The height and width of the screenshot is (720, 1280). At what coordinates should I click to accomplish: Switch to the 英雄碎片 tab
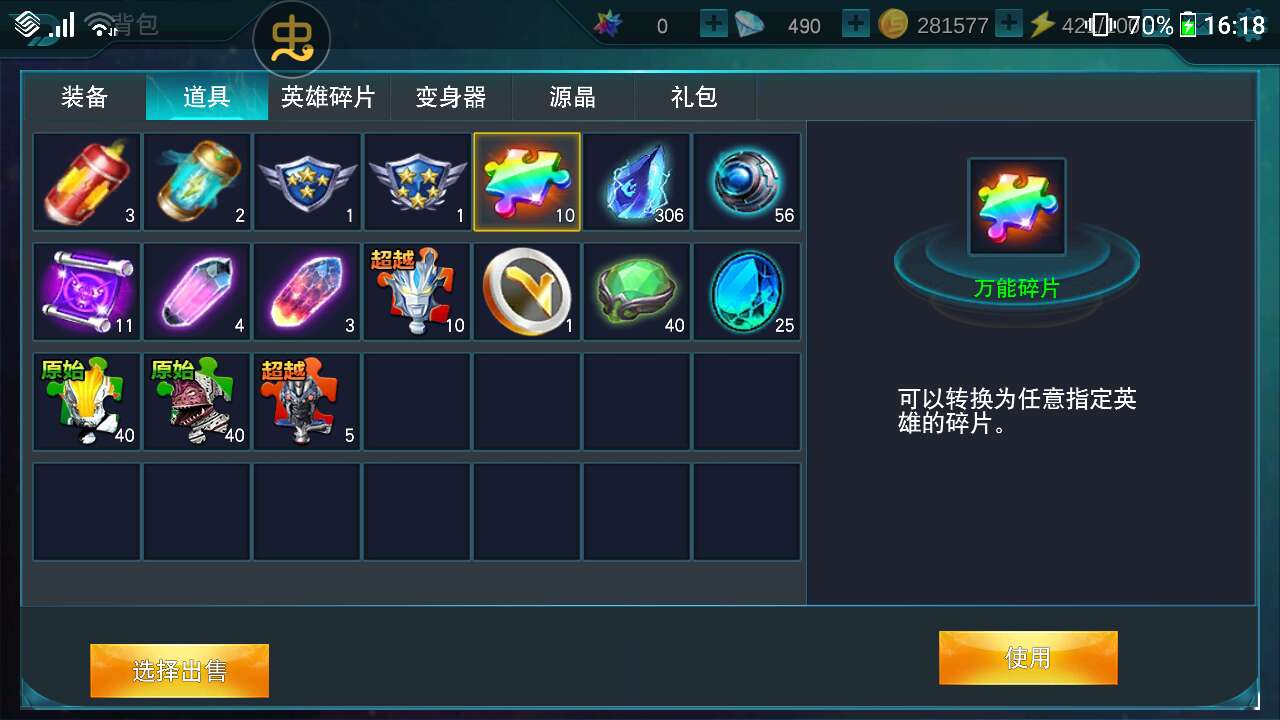coord(328,97)
